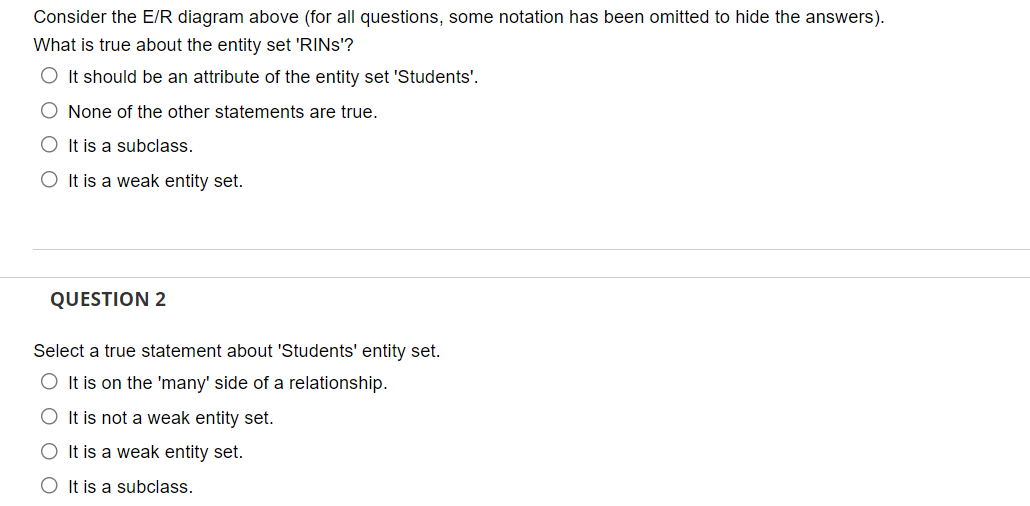
Task: Select Question 2 radio 'It is a weak entity set'
Action: point(49,451)
